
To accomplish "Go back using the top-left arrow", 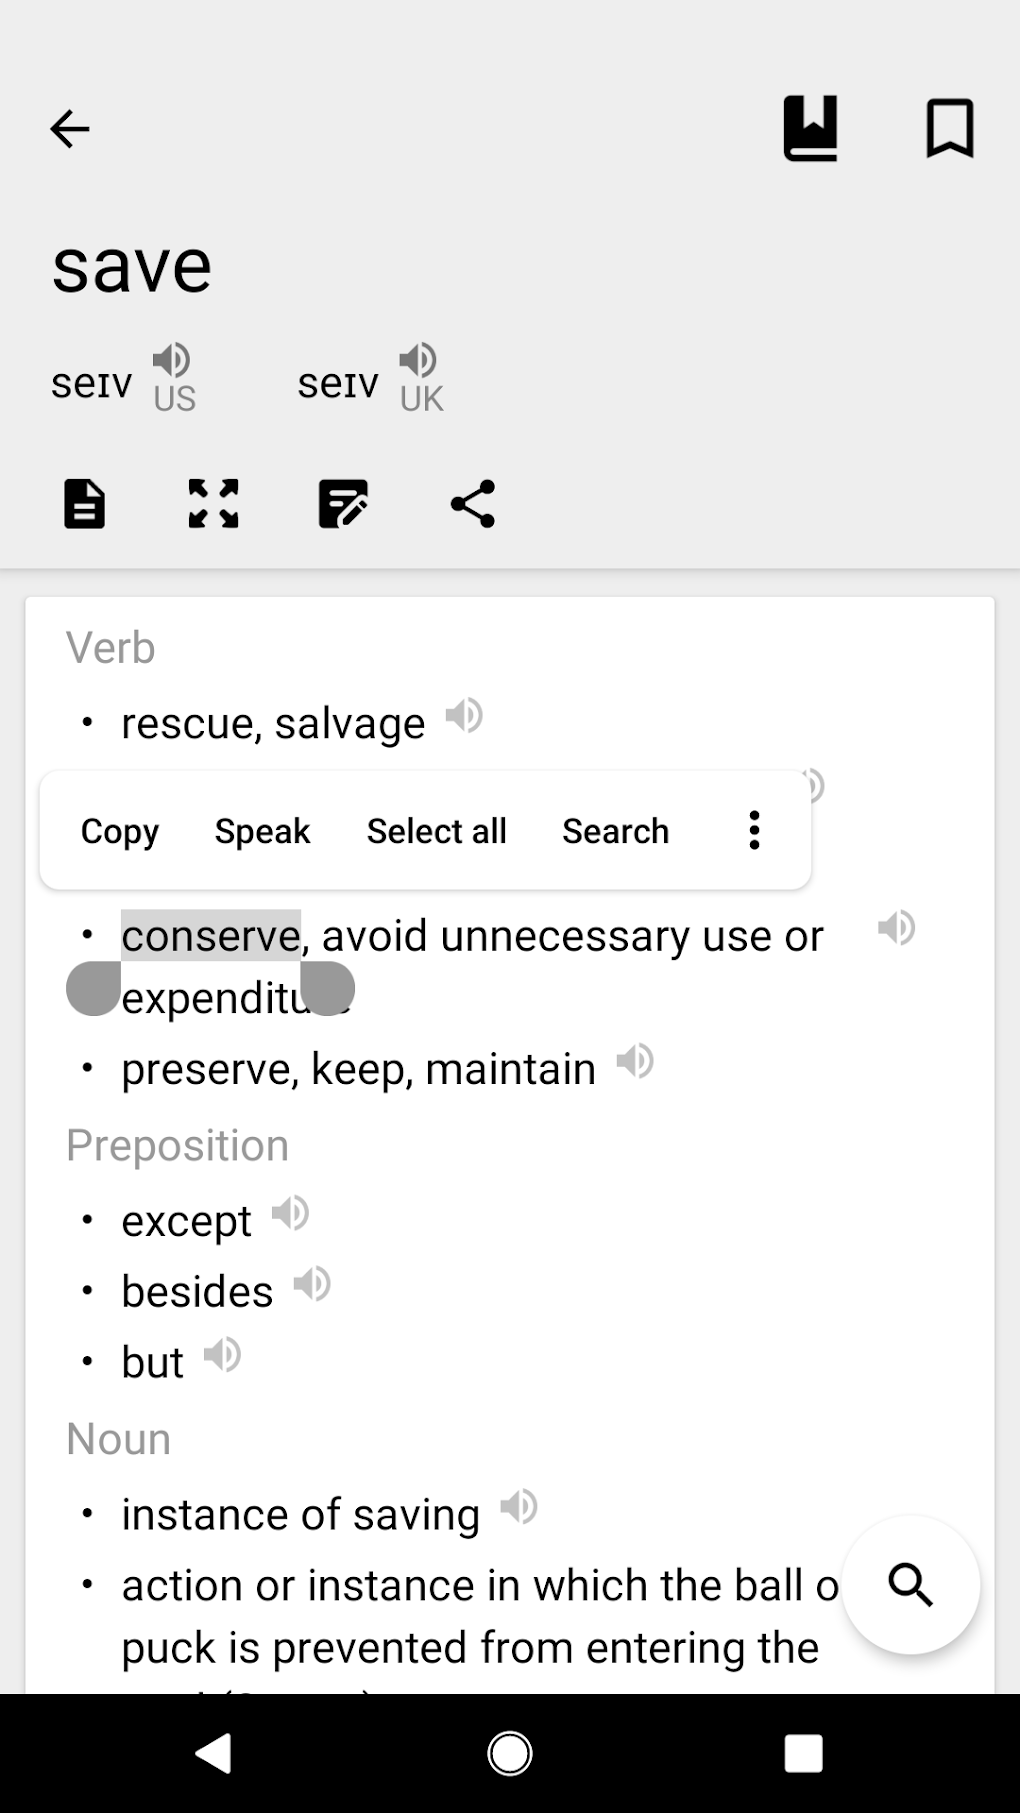I will [70, 129].
